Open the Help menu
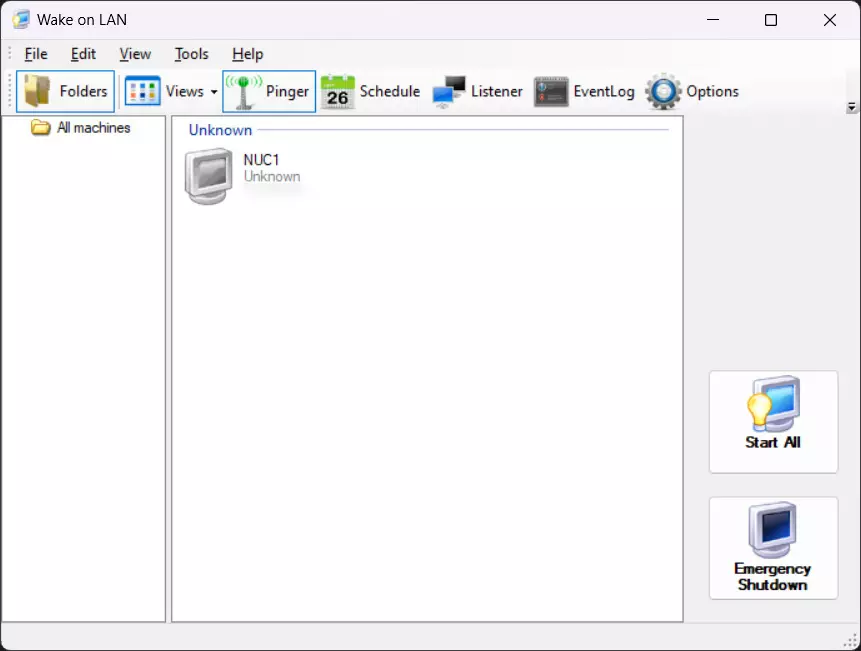Viewport: 861px width, 651px height. [x=248, y=54]
